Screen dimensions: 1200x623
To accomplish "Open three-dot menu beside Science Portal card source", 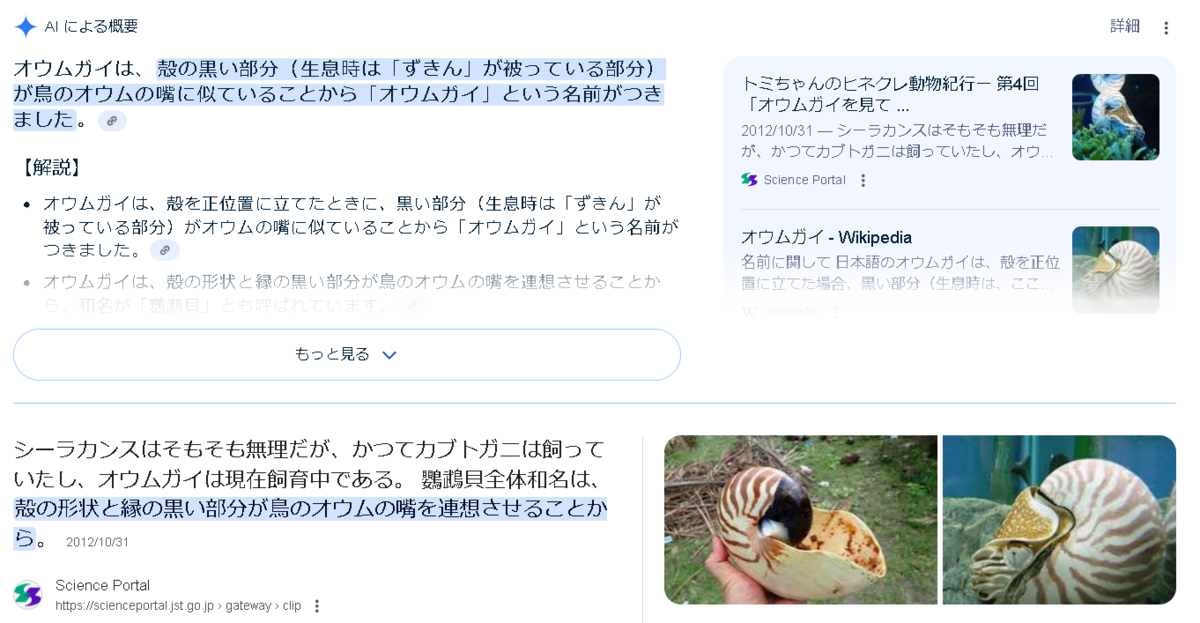I will pyautogui.click(x=864, y=181).
